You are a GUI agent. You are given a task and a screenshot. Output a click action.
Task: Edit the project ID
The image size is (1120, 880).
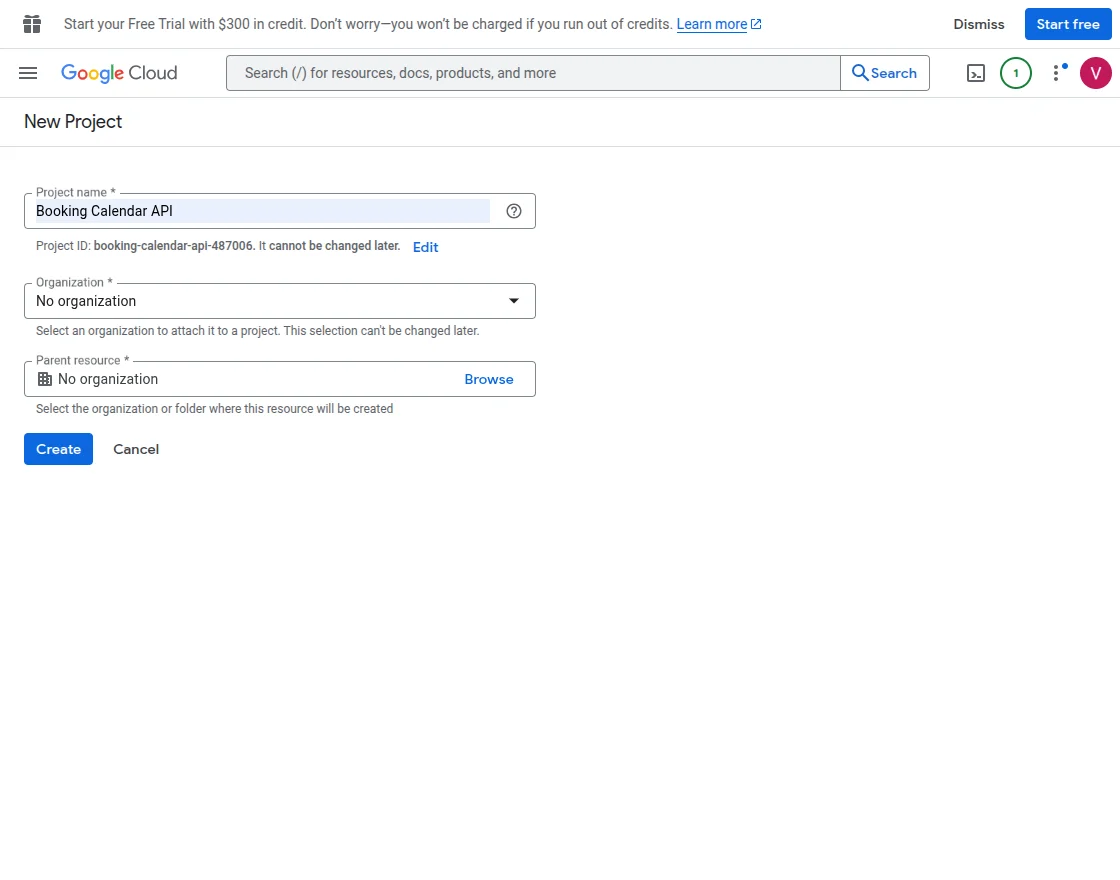coord(425,247)
